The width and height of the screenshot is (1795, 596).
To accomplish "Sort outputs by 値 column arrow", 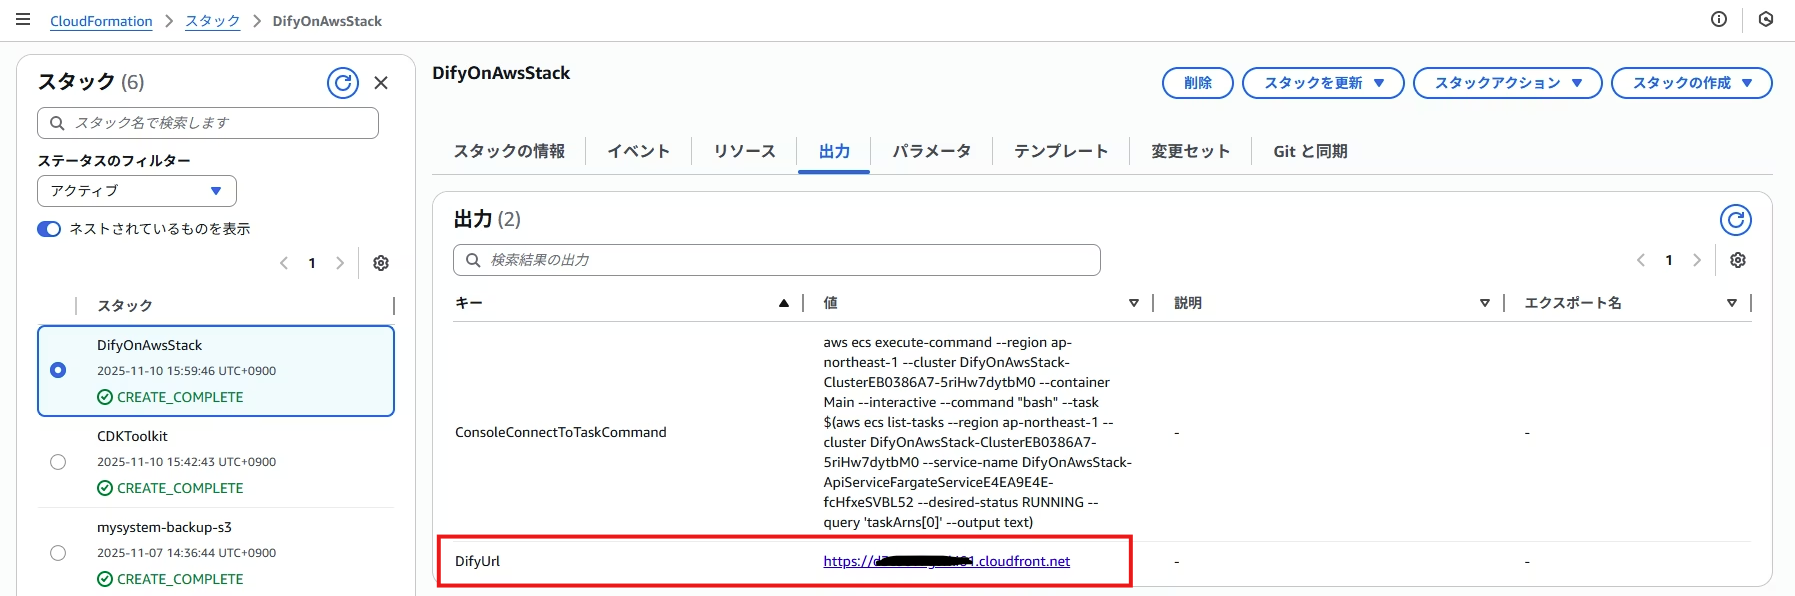I will (1134, 303).
